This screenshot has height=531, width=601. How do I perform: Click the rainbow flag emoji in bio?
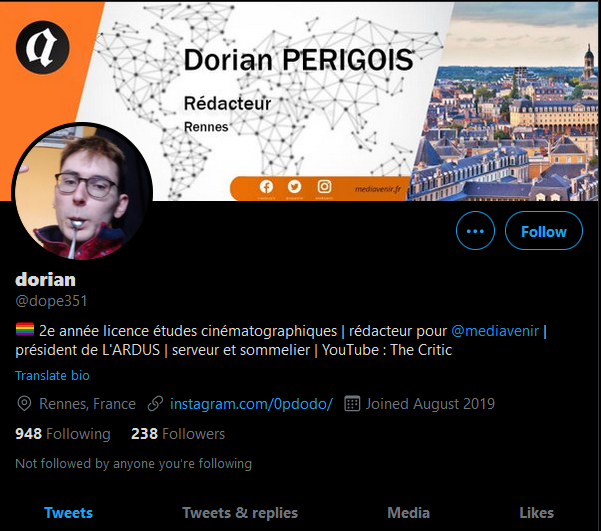(25, 330)
